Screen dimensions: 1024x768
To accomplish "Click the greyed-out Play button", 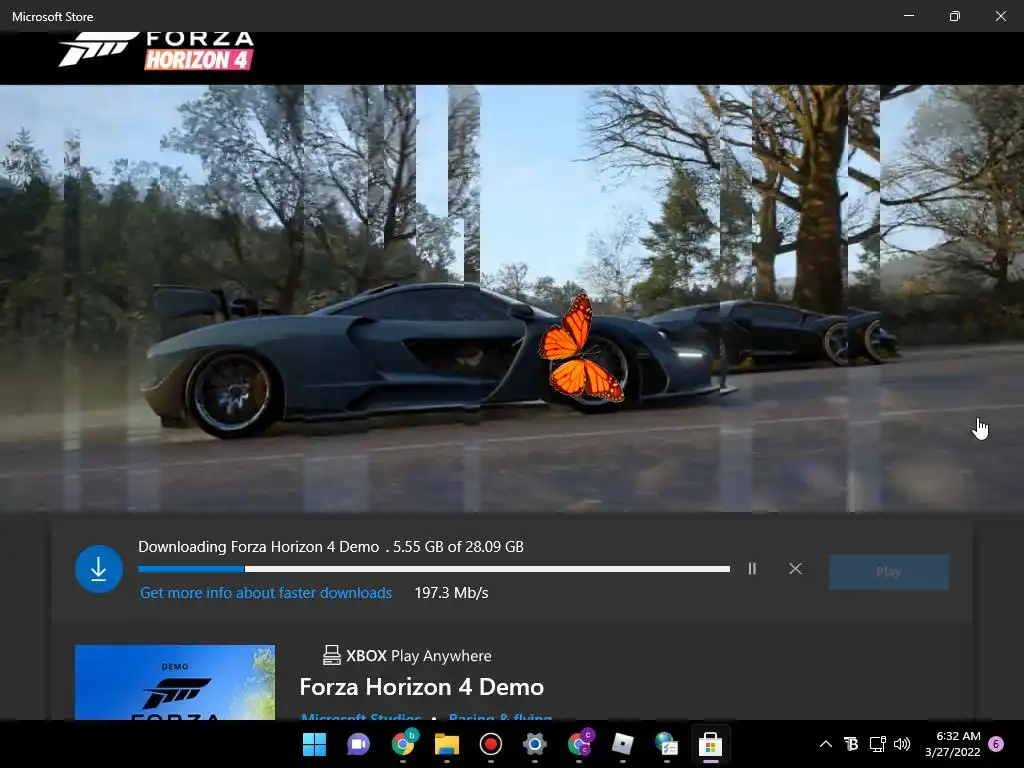I will pos(889,572).
